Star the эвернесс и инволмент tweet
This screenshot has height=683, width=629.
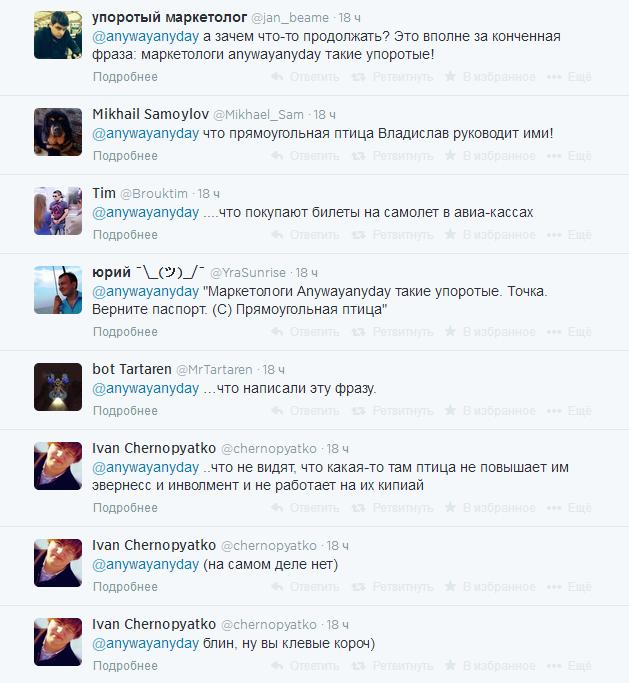coord(450,507)
